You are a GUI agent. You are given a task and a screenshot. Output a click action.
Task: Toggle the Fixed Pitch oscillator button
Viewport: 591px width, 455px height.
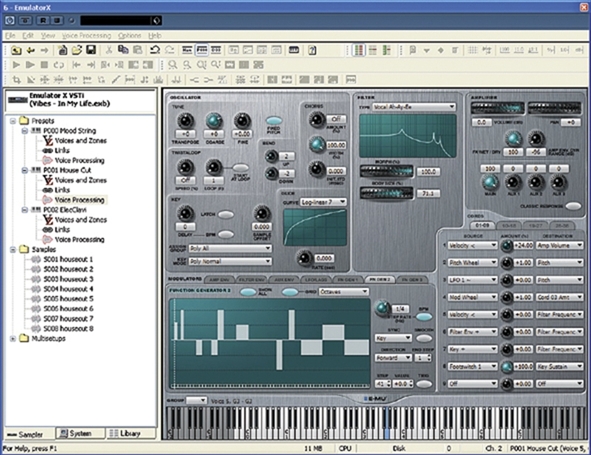274,121
